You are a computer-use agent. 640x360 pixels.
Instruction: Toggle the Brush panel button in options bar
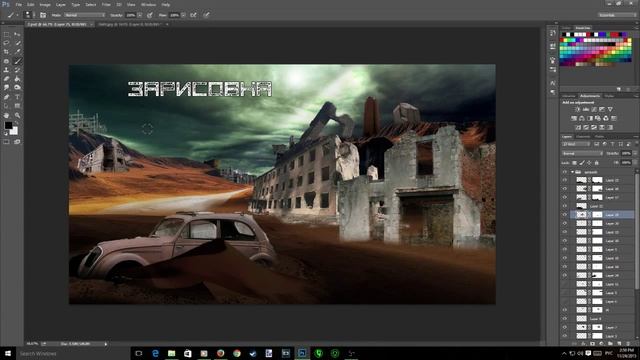43,15
